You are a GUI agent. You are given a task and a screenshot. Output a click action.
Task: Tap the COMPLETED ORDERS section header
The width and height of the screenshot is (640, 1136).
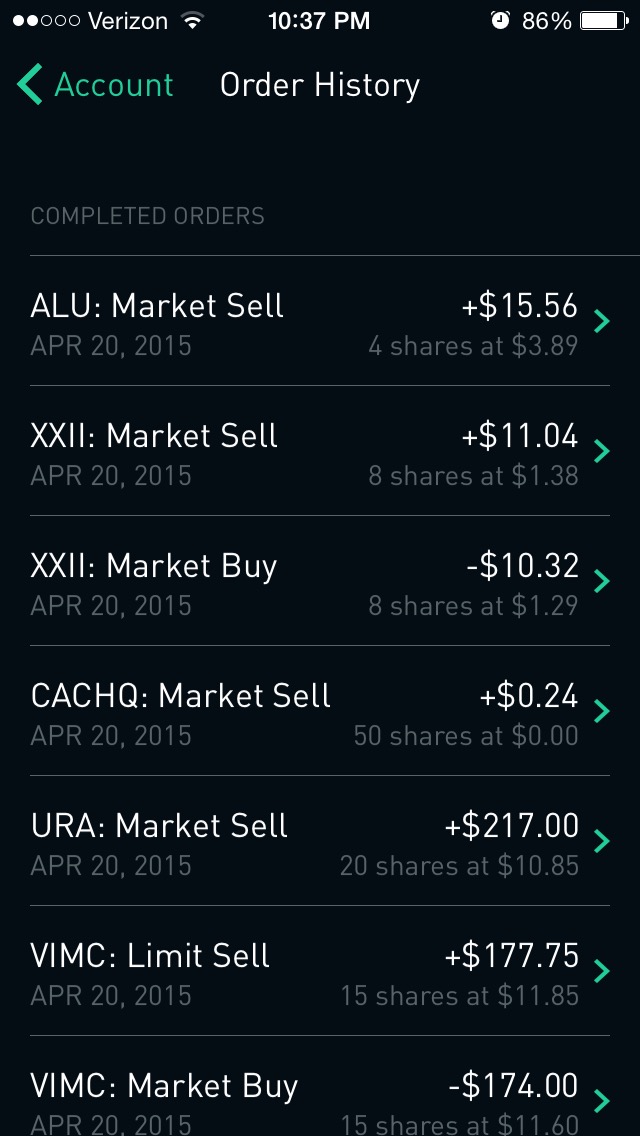pos(147,215)
